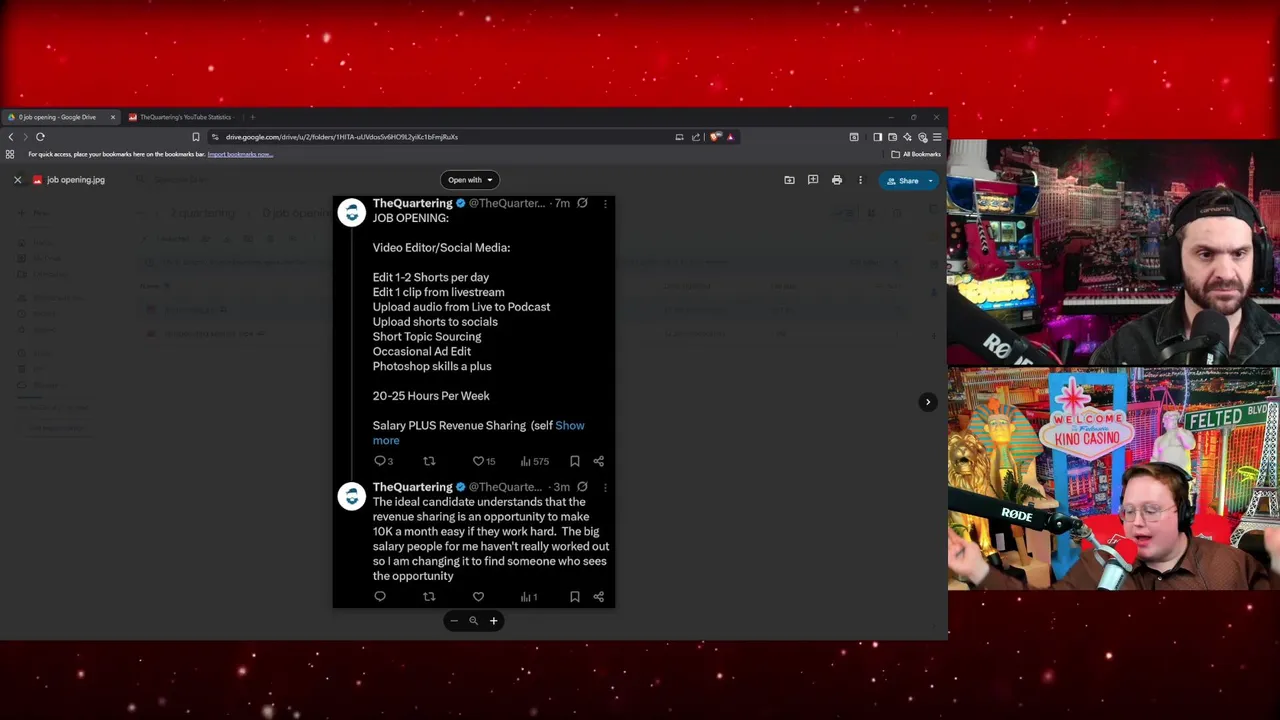Click the 'job opening.jpg' file name
Image resolution: width=1280 pixels, height=720 pixels.
click(76, 180)
